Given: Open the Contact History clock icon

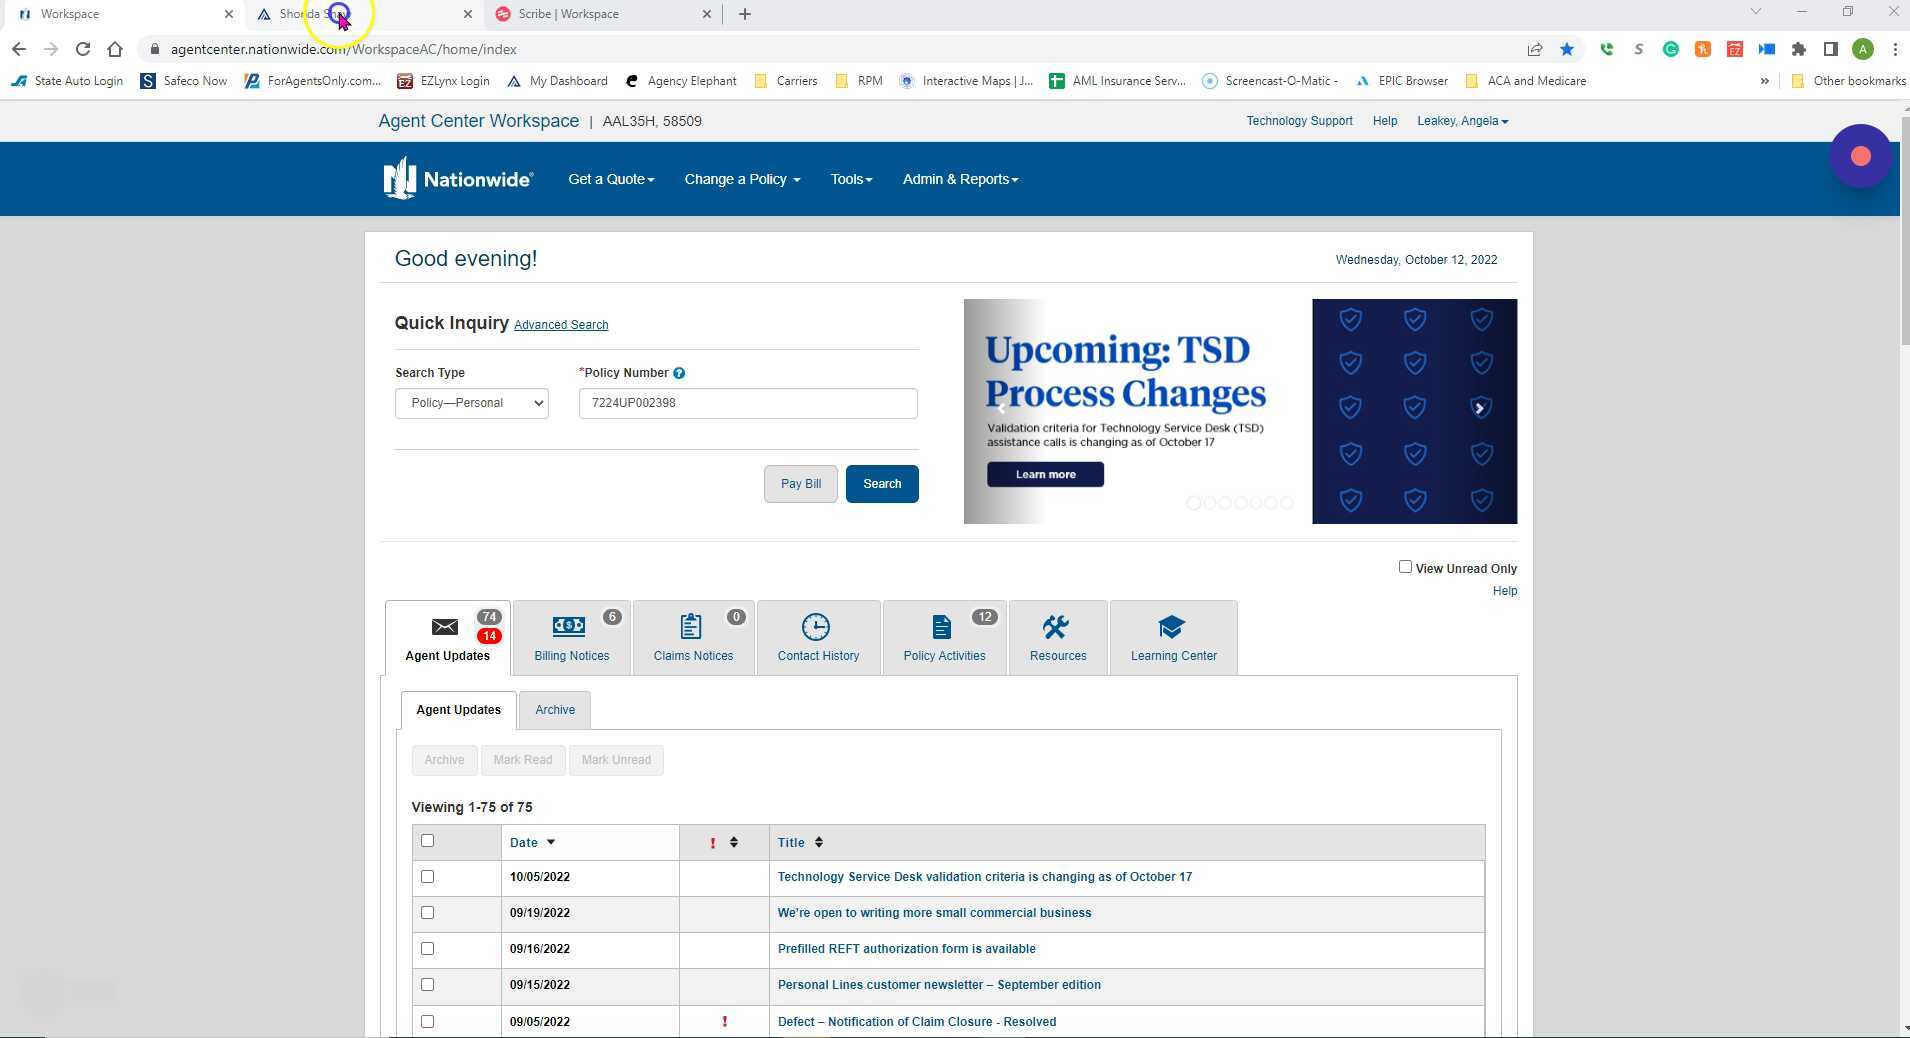Looking at the screenshot, I should pyautogui.click(x=815, y=627).
